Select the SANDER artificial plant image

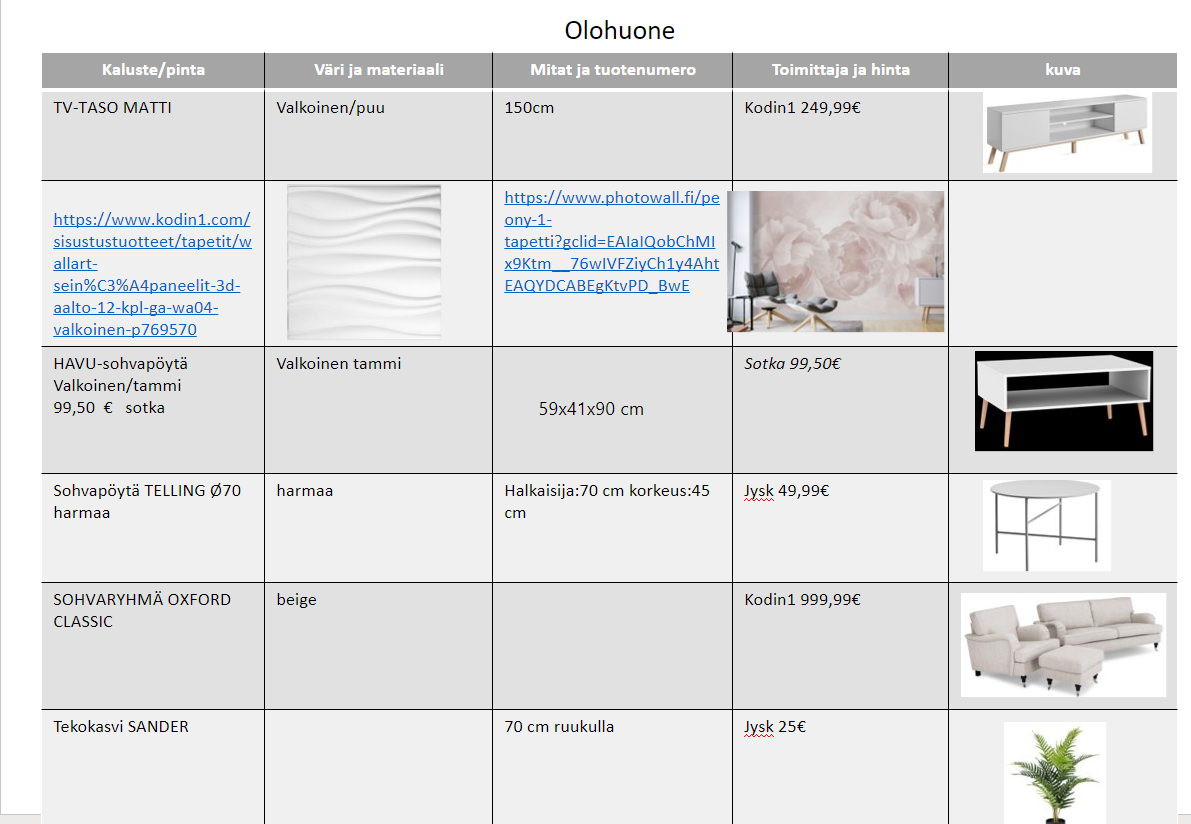point(1055,773)
